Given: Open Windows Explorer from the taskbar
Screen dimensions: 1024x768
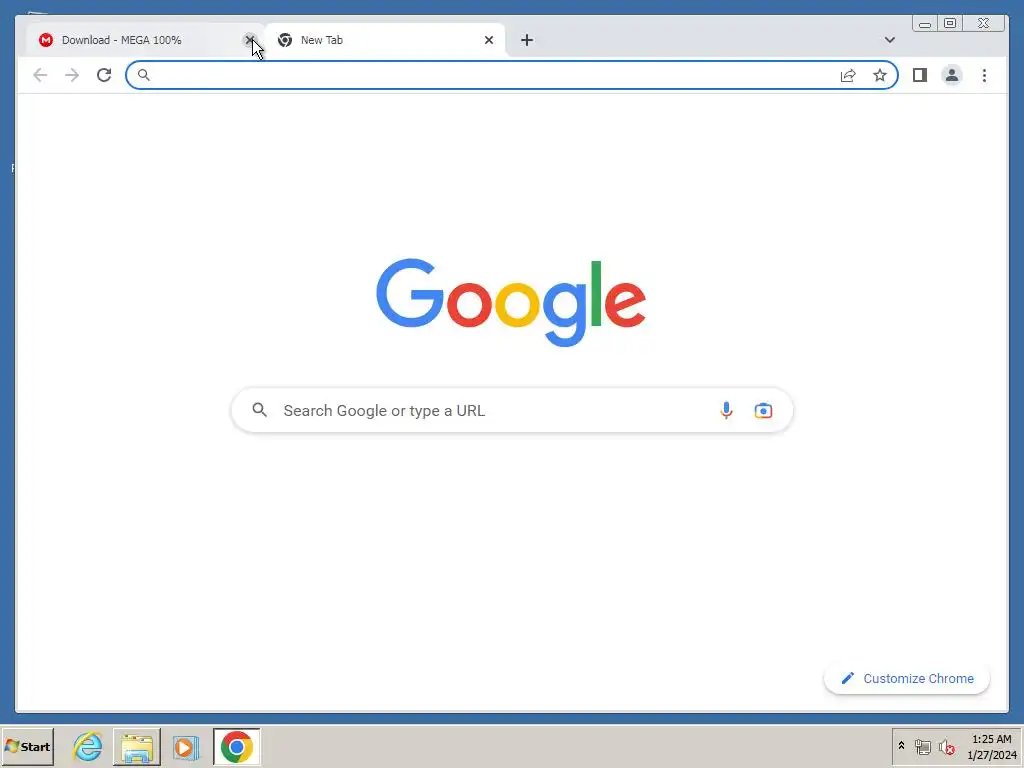Looking at the screenshot, I should coord(137,746).
